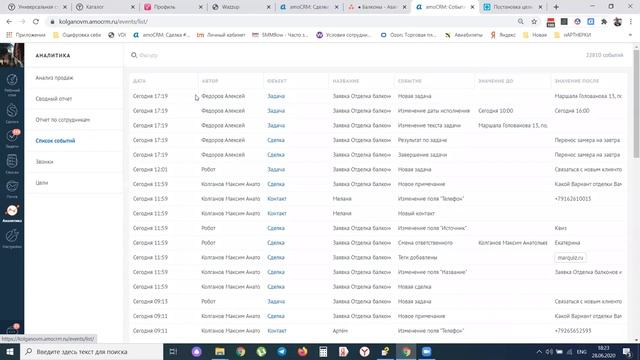640x360 pixels.
Task: Open Firefox from the taskbar
Action: pyautogui.click(x=302, y=351)
